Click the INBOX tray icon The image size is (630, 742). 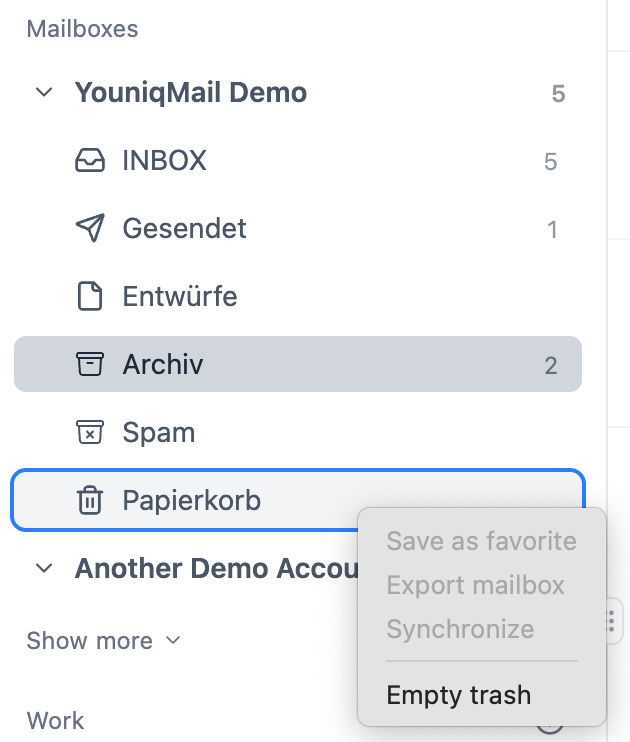tap(90, 161)
